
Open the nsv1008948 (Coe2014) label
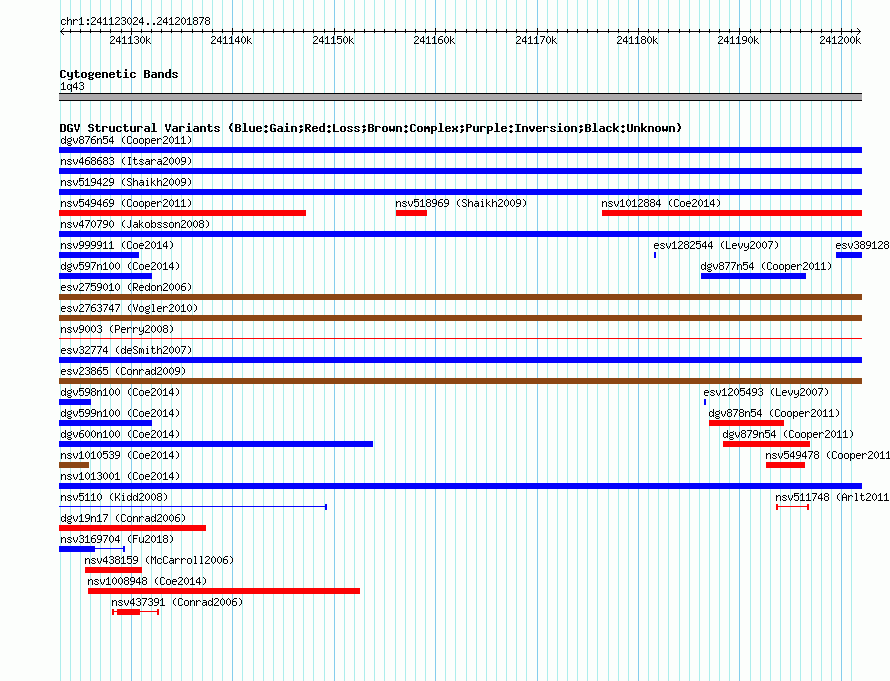pyautogui.click(x=147, y=581)
